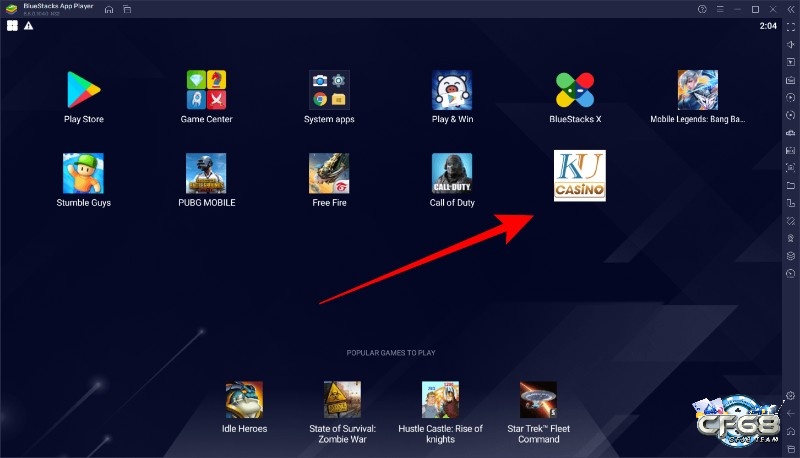Viewport: 800px width, 458px height.
Task: Open Hustle Castle: Rise of knights
Action: click(x=440, y=400)
